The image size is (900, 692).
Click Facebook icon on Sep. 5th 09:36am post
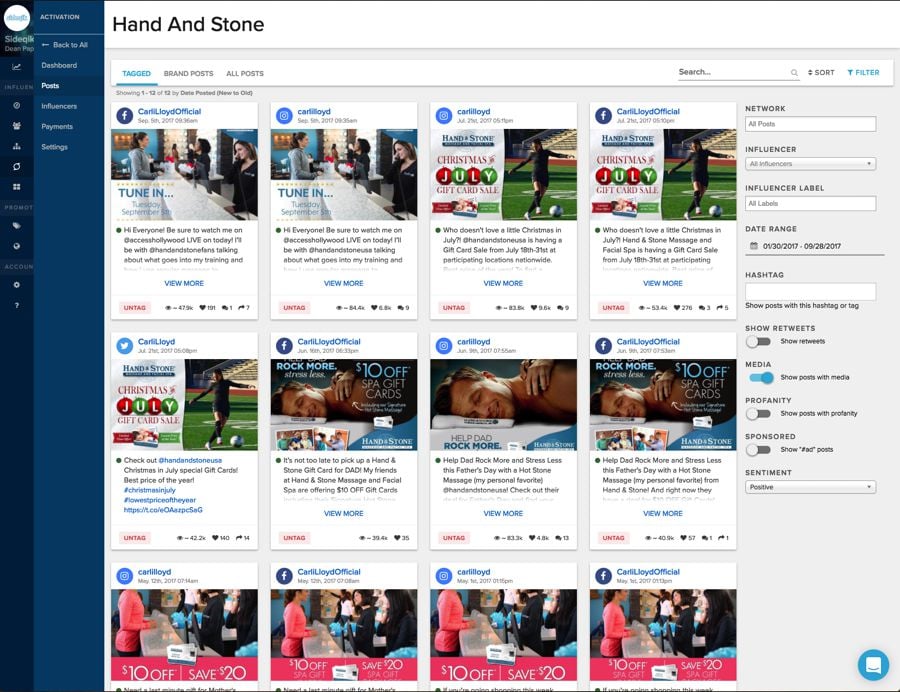coord(125,115)
